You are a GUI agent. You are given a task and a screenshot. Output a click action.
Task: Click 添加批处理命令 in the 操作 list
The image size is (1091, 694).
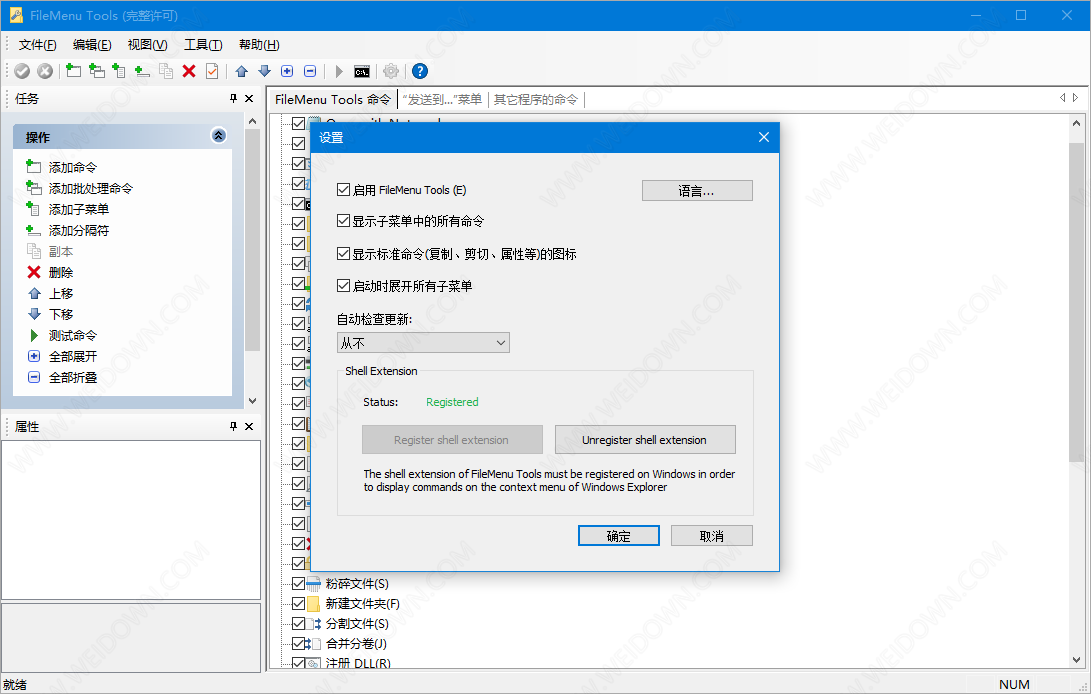[x=90, y=189]
